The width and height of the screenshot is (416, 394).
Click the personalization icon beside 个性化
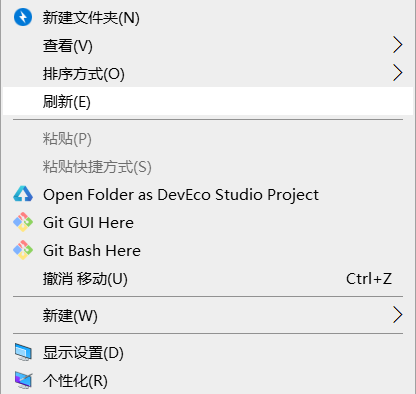point(23,380)
